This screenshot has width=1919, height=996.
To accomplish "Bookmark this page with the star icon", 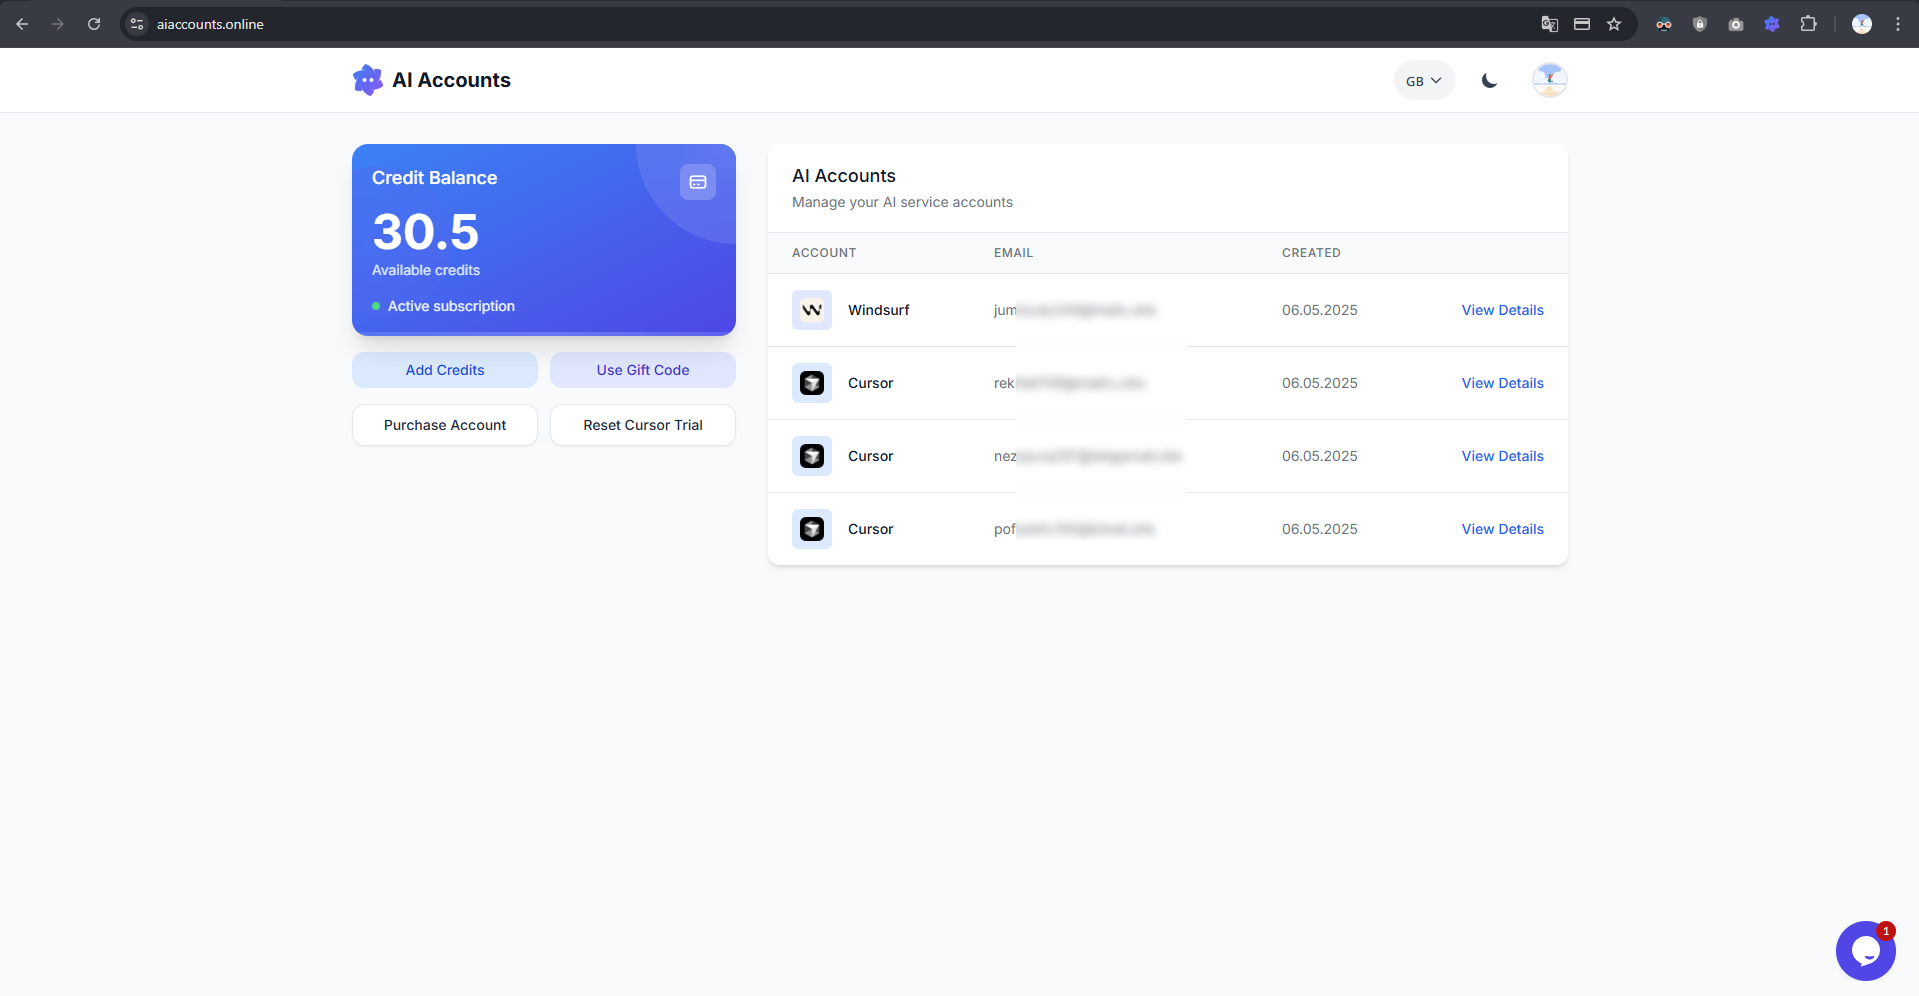I will 1614,24.
